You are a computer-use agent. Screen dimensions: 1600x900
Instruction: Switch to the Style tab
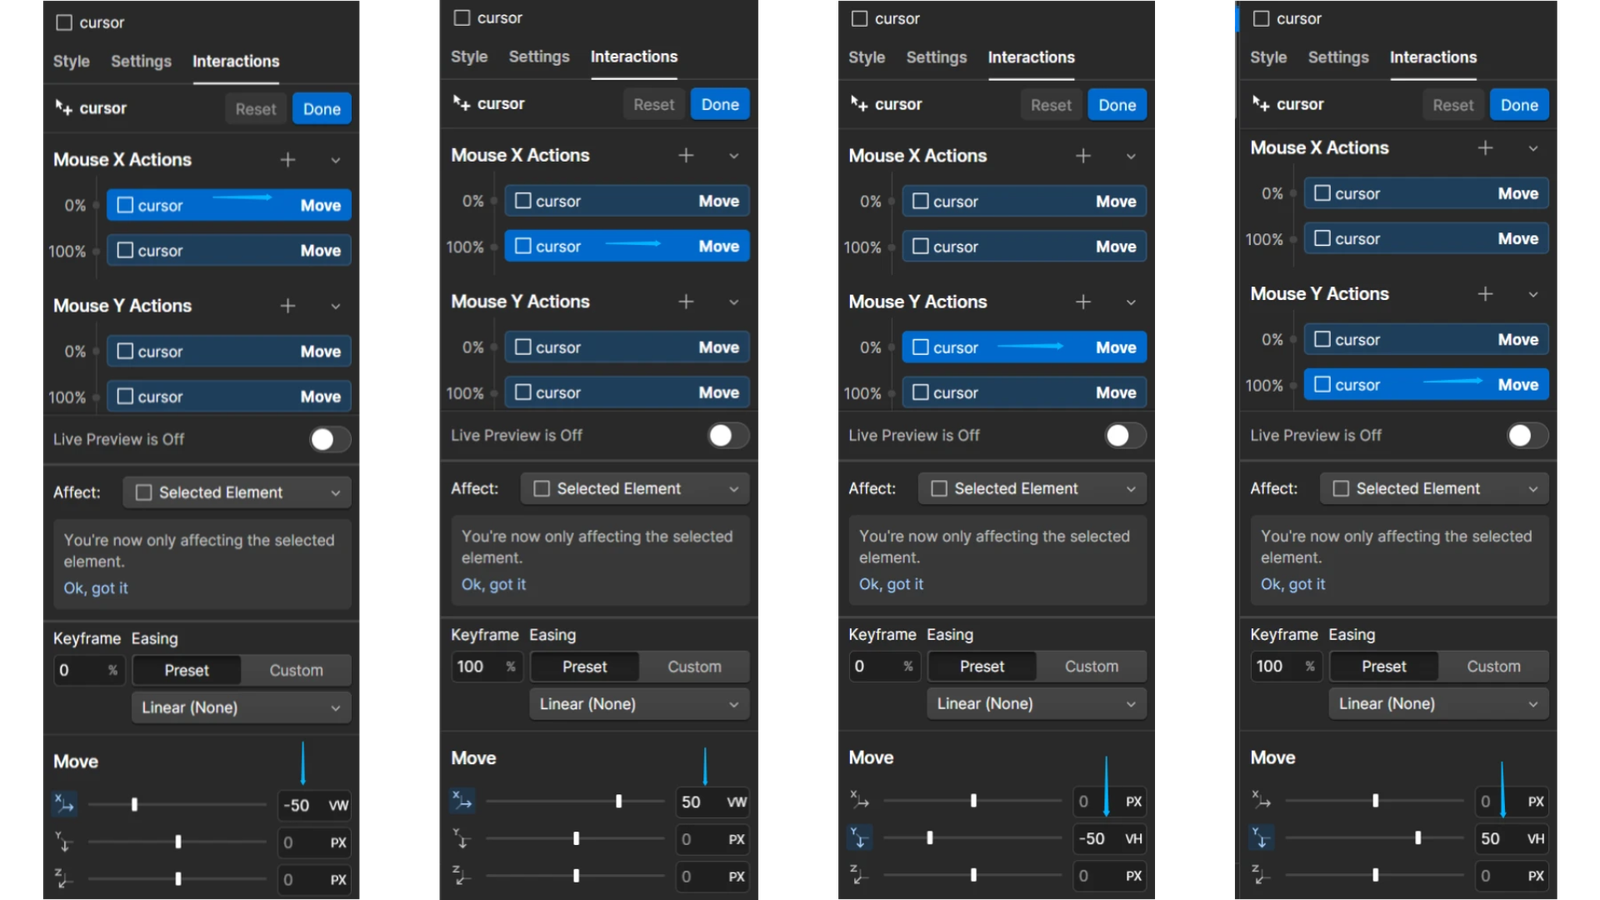coord(70,61)
